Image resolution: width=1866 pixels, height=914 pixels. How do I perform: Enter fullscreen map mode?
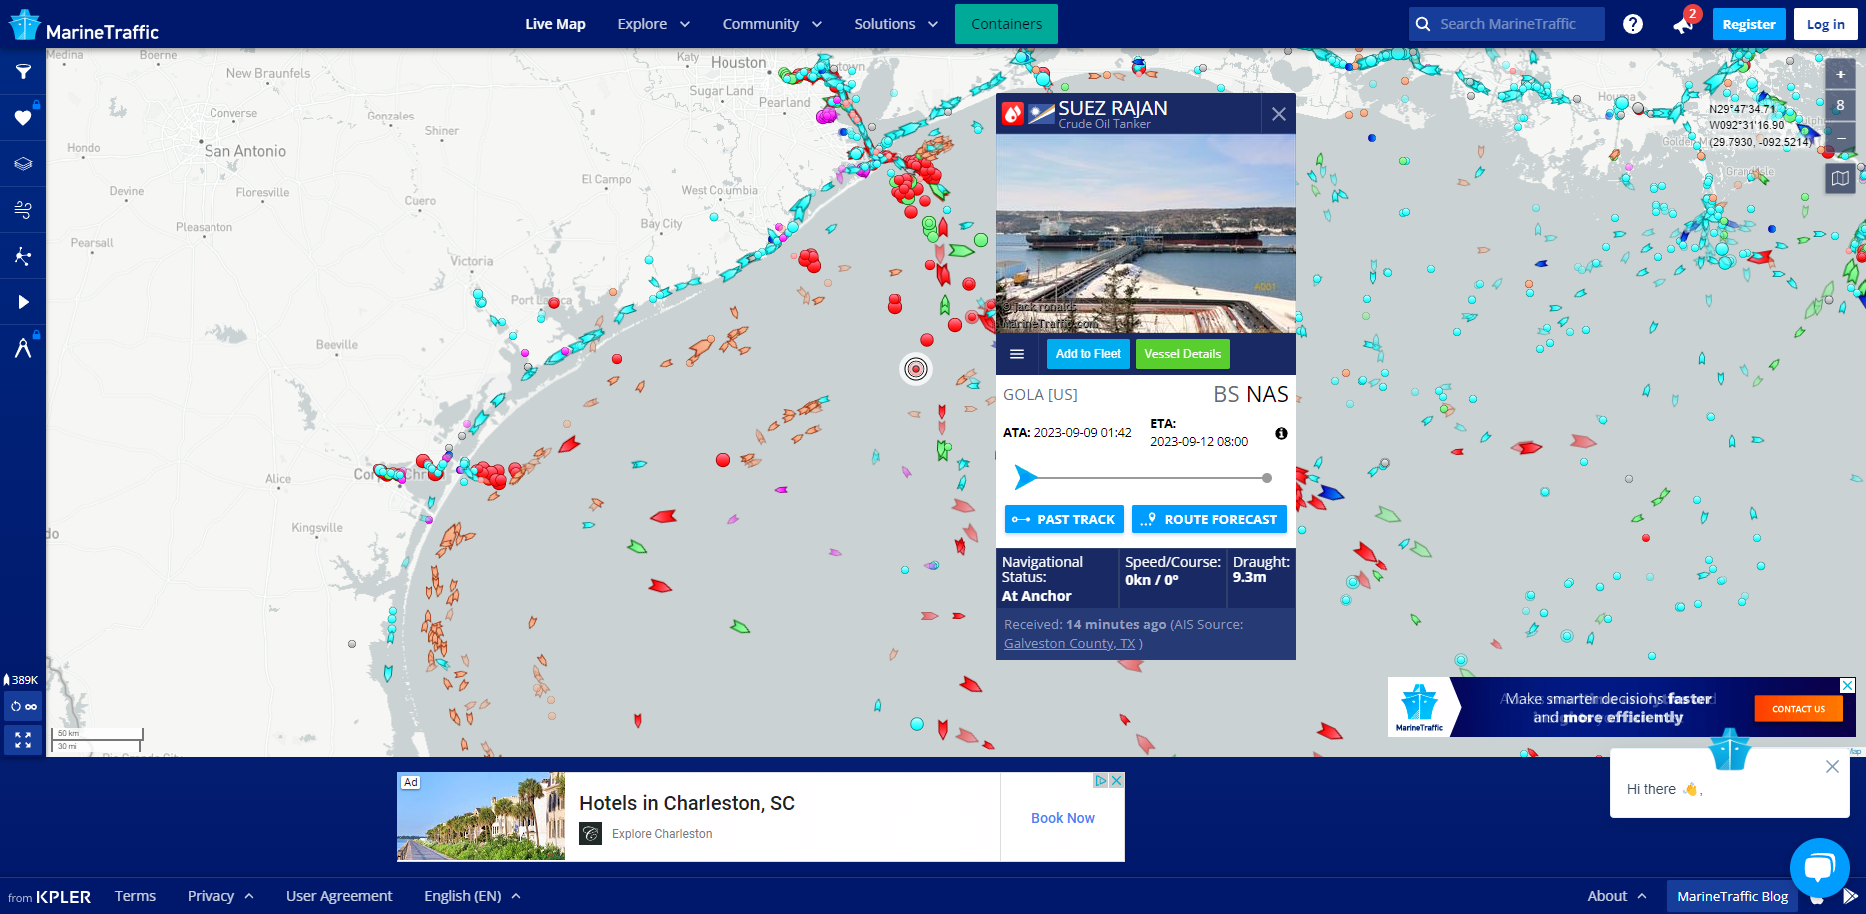click(x=23, y=740)
